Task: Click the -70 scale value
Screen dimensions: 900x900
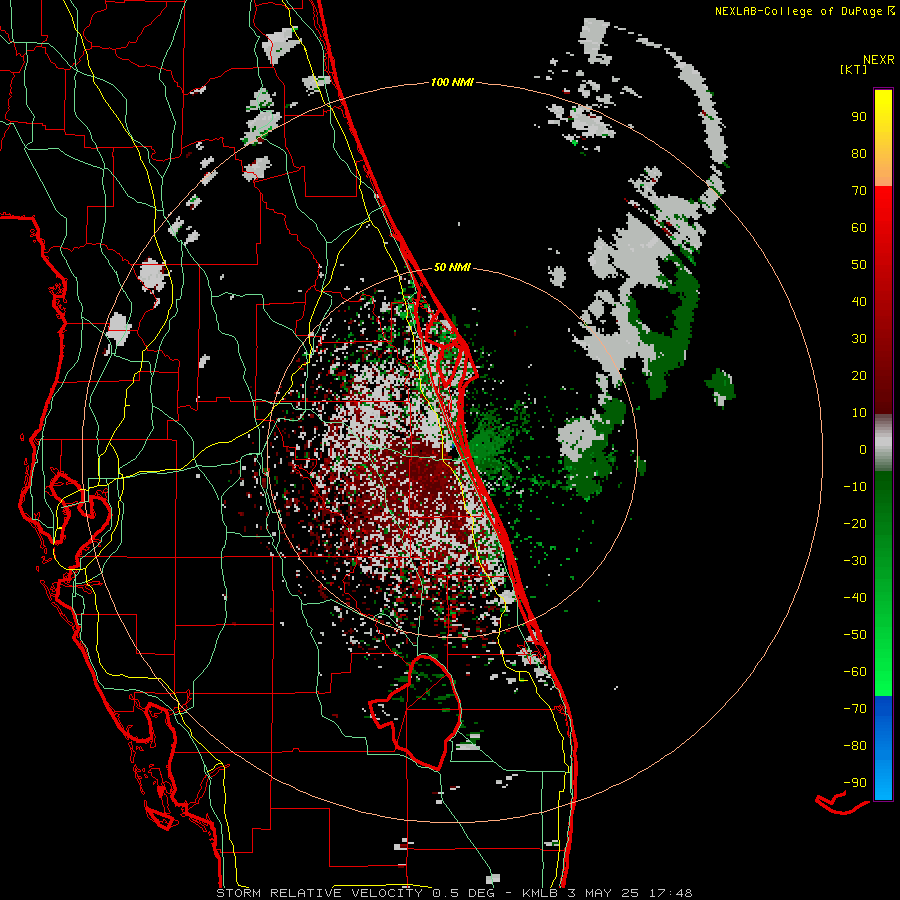Action: pyautogui.click(x=855, y=709)
